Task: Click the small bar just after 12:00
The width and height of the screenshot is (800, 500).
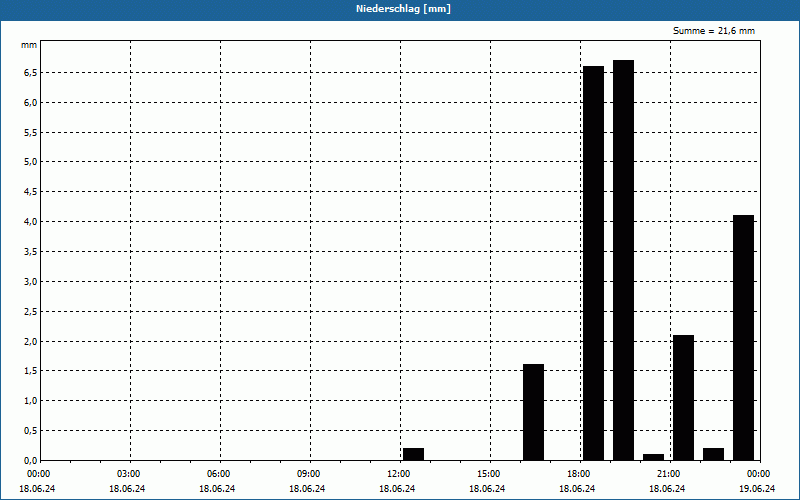Action: pyautogui.click(x=413, y=454)
